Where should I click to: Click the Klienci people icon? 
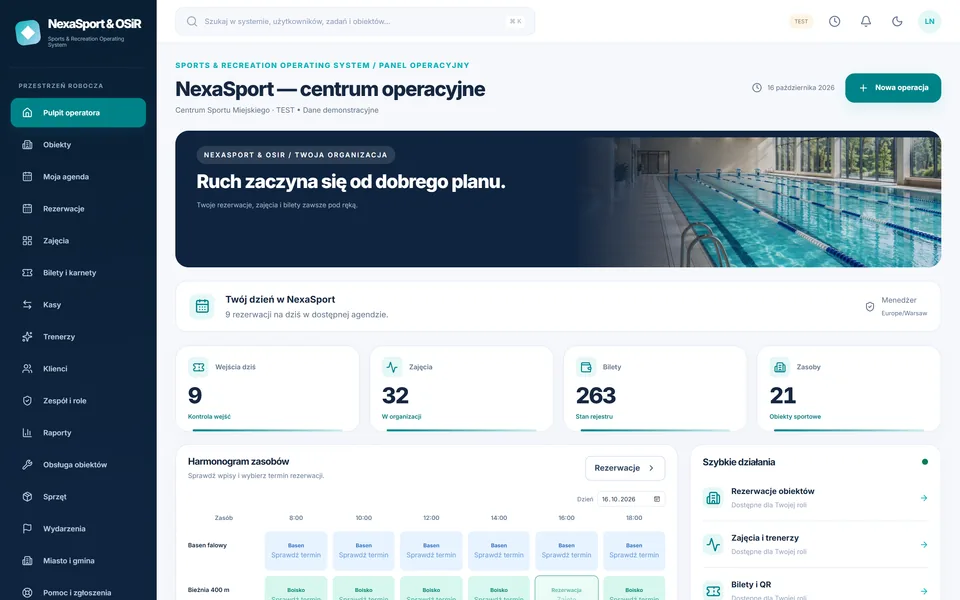pos(27,369)
